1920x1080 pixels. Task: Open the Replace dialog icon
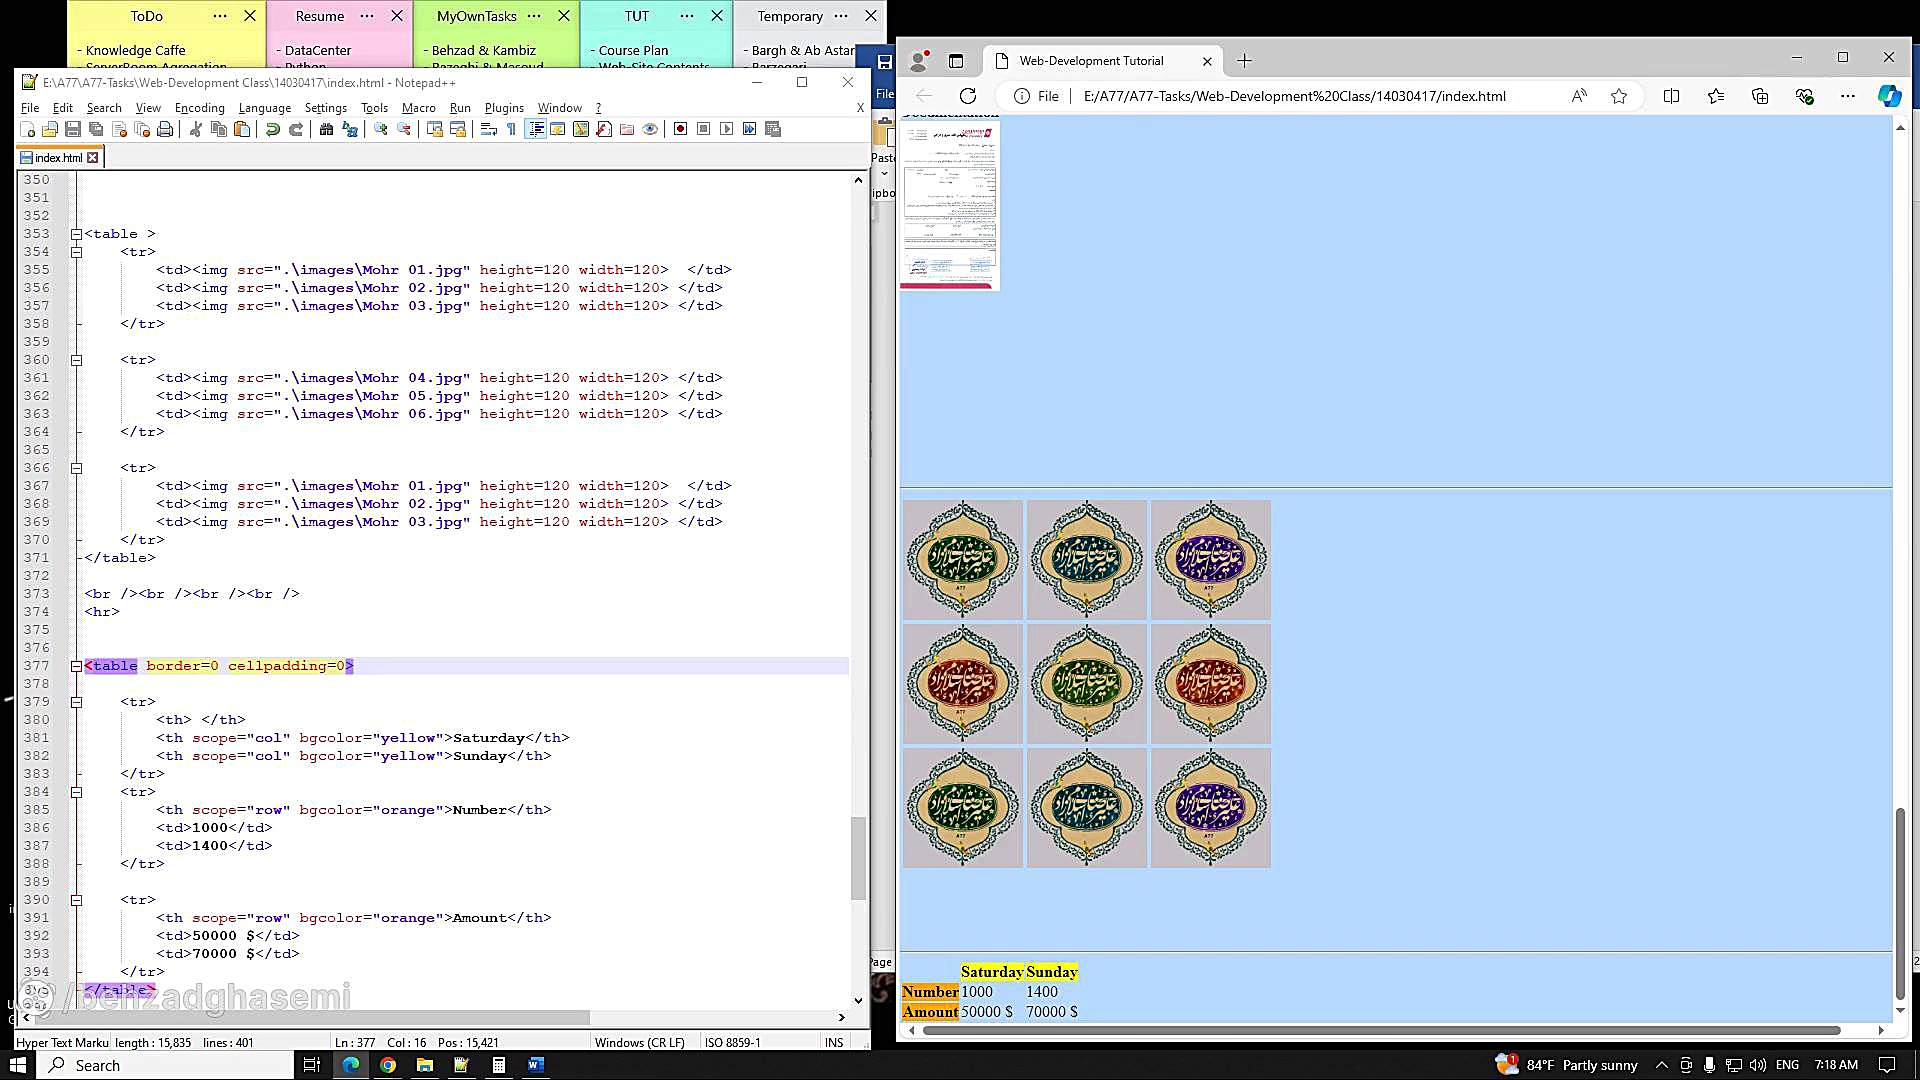[x=349, y=129]
